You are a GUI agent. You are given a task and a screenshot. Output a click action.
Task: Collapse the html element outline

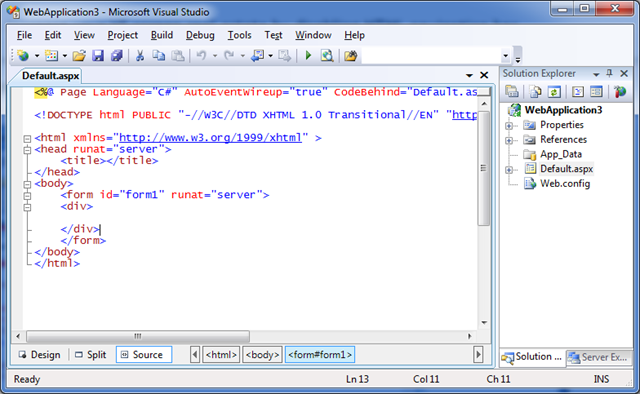click(x=27, y=139)
